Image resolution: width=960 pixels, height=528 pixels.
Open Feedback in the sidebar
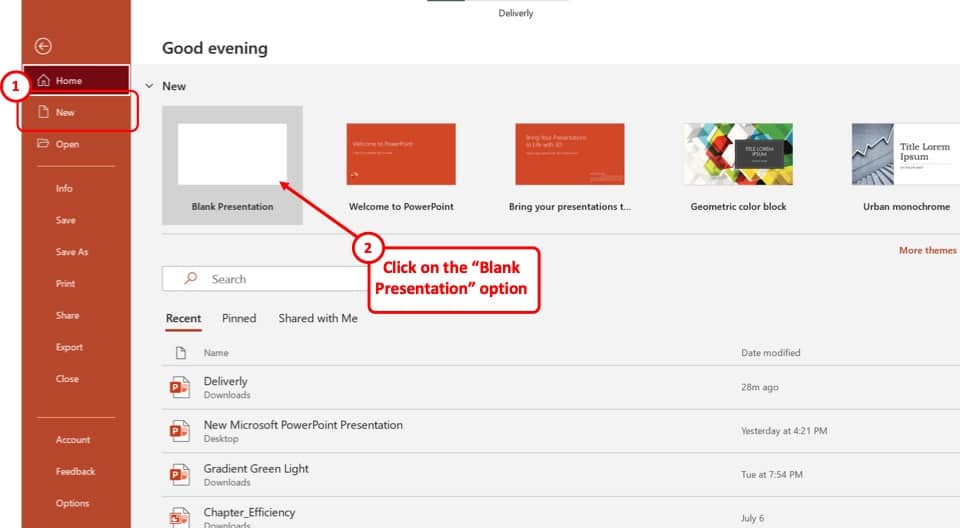tap(75, 472)
